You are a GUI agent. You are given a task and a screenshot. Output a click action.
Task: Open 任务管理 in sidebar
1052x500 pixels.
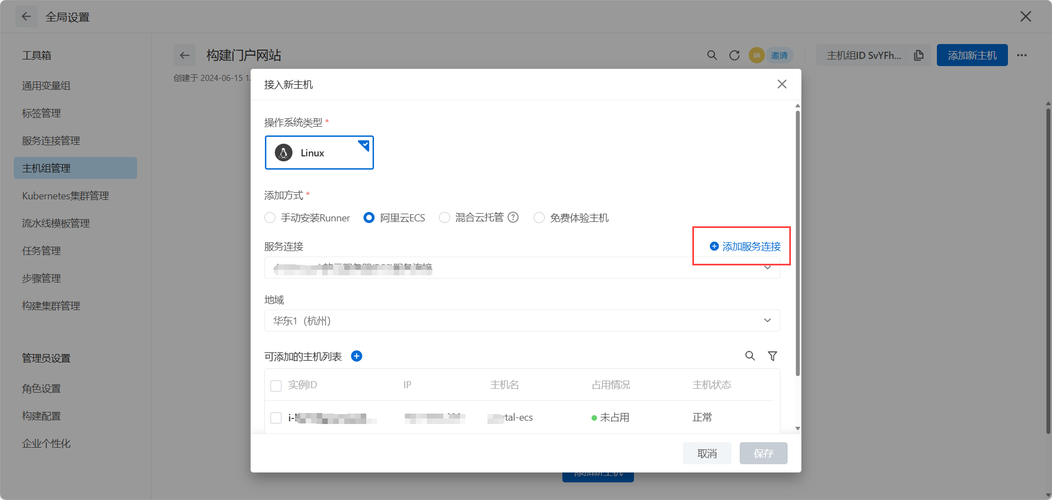tap(42, 251)
